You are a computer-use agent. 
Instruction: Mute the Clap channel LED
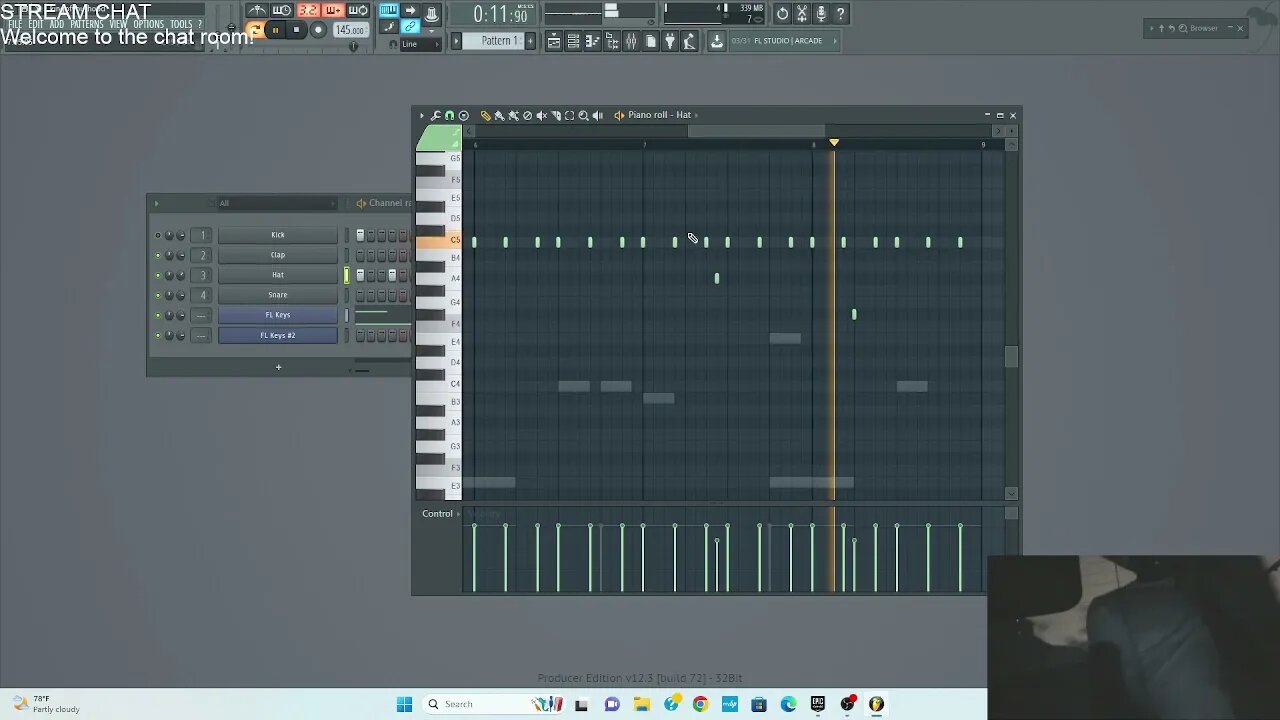[157, 255]
